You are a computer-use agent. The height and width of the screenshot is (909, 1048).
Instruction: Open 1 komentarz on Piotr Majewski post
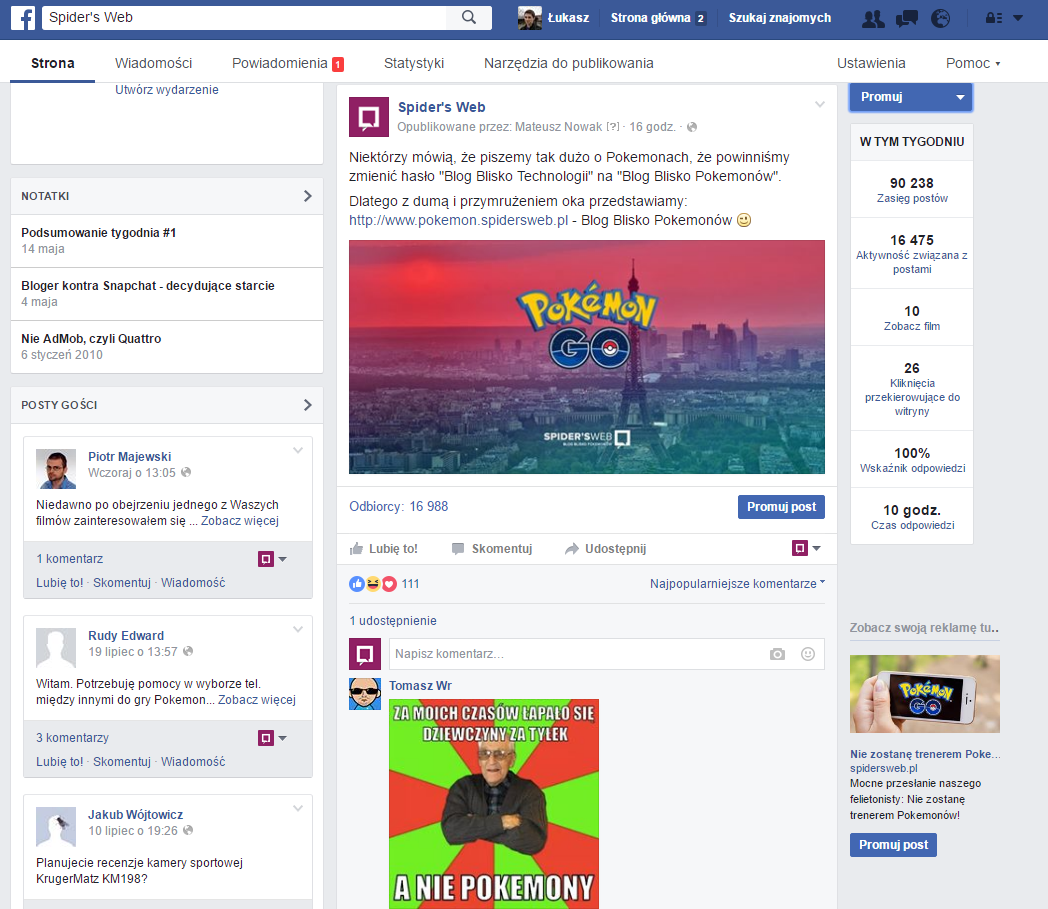point(70,559)
